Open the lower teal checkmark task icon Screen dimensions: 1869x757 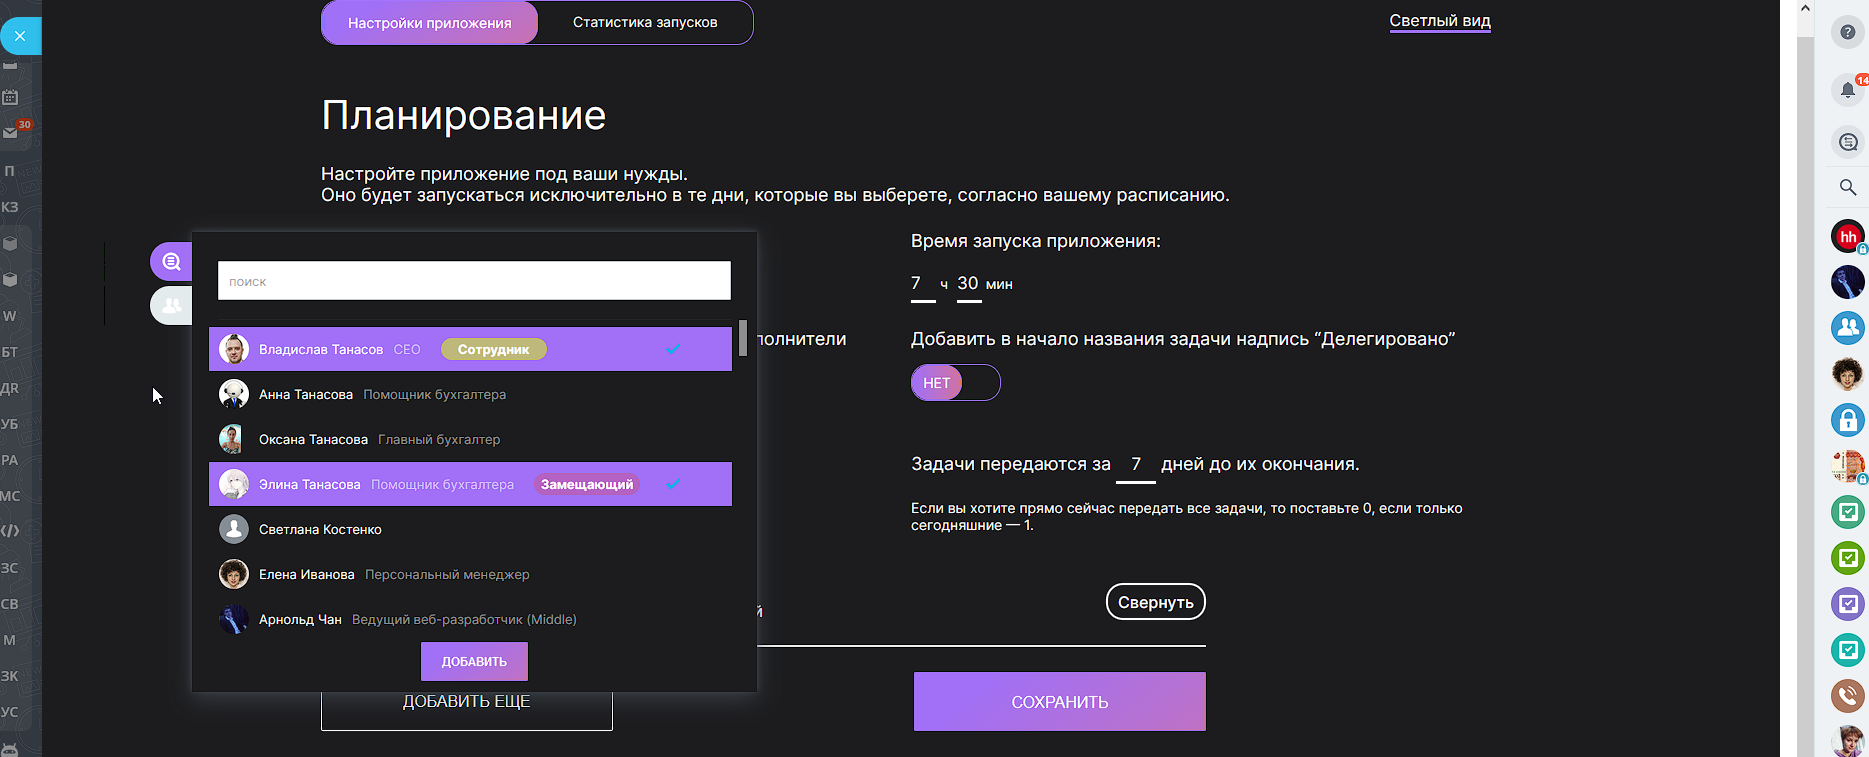1847,650
